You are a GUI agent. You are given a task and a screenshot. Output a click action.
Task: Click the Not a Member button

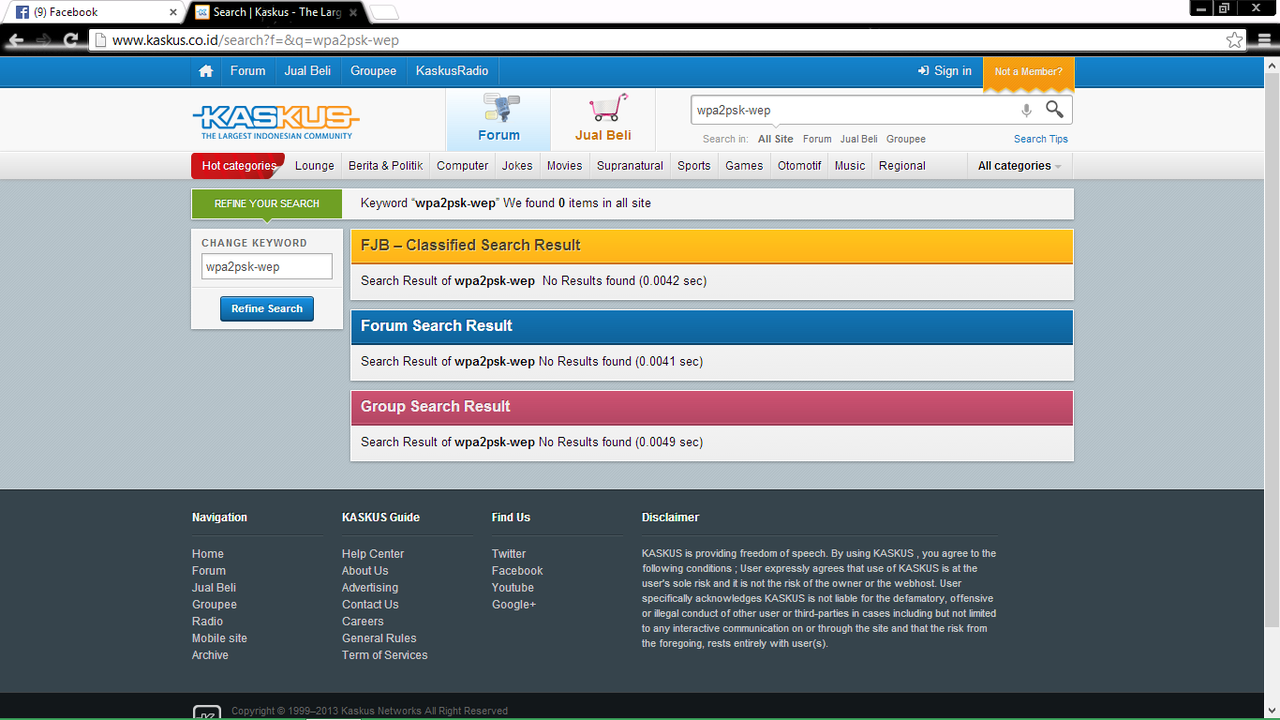tap(1029, 72)
